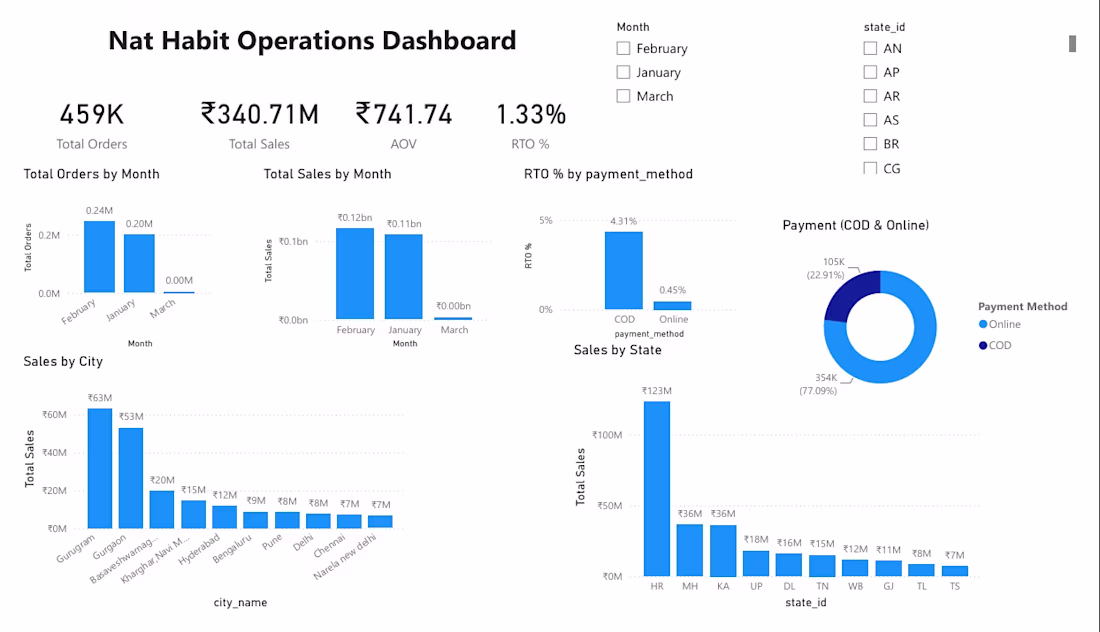The width and height of the screenshot is (1100, 632).
Task: Click the GJ bar showing ₹11M
Action: (x=888, y=569)
